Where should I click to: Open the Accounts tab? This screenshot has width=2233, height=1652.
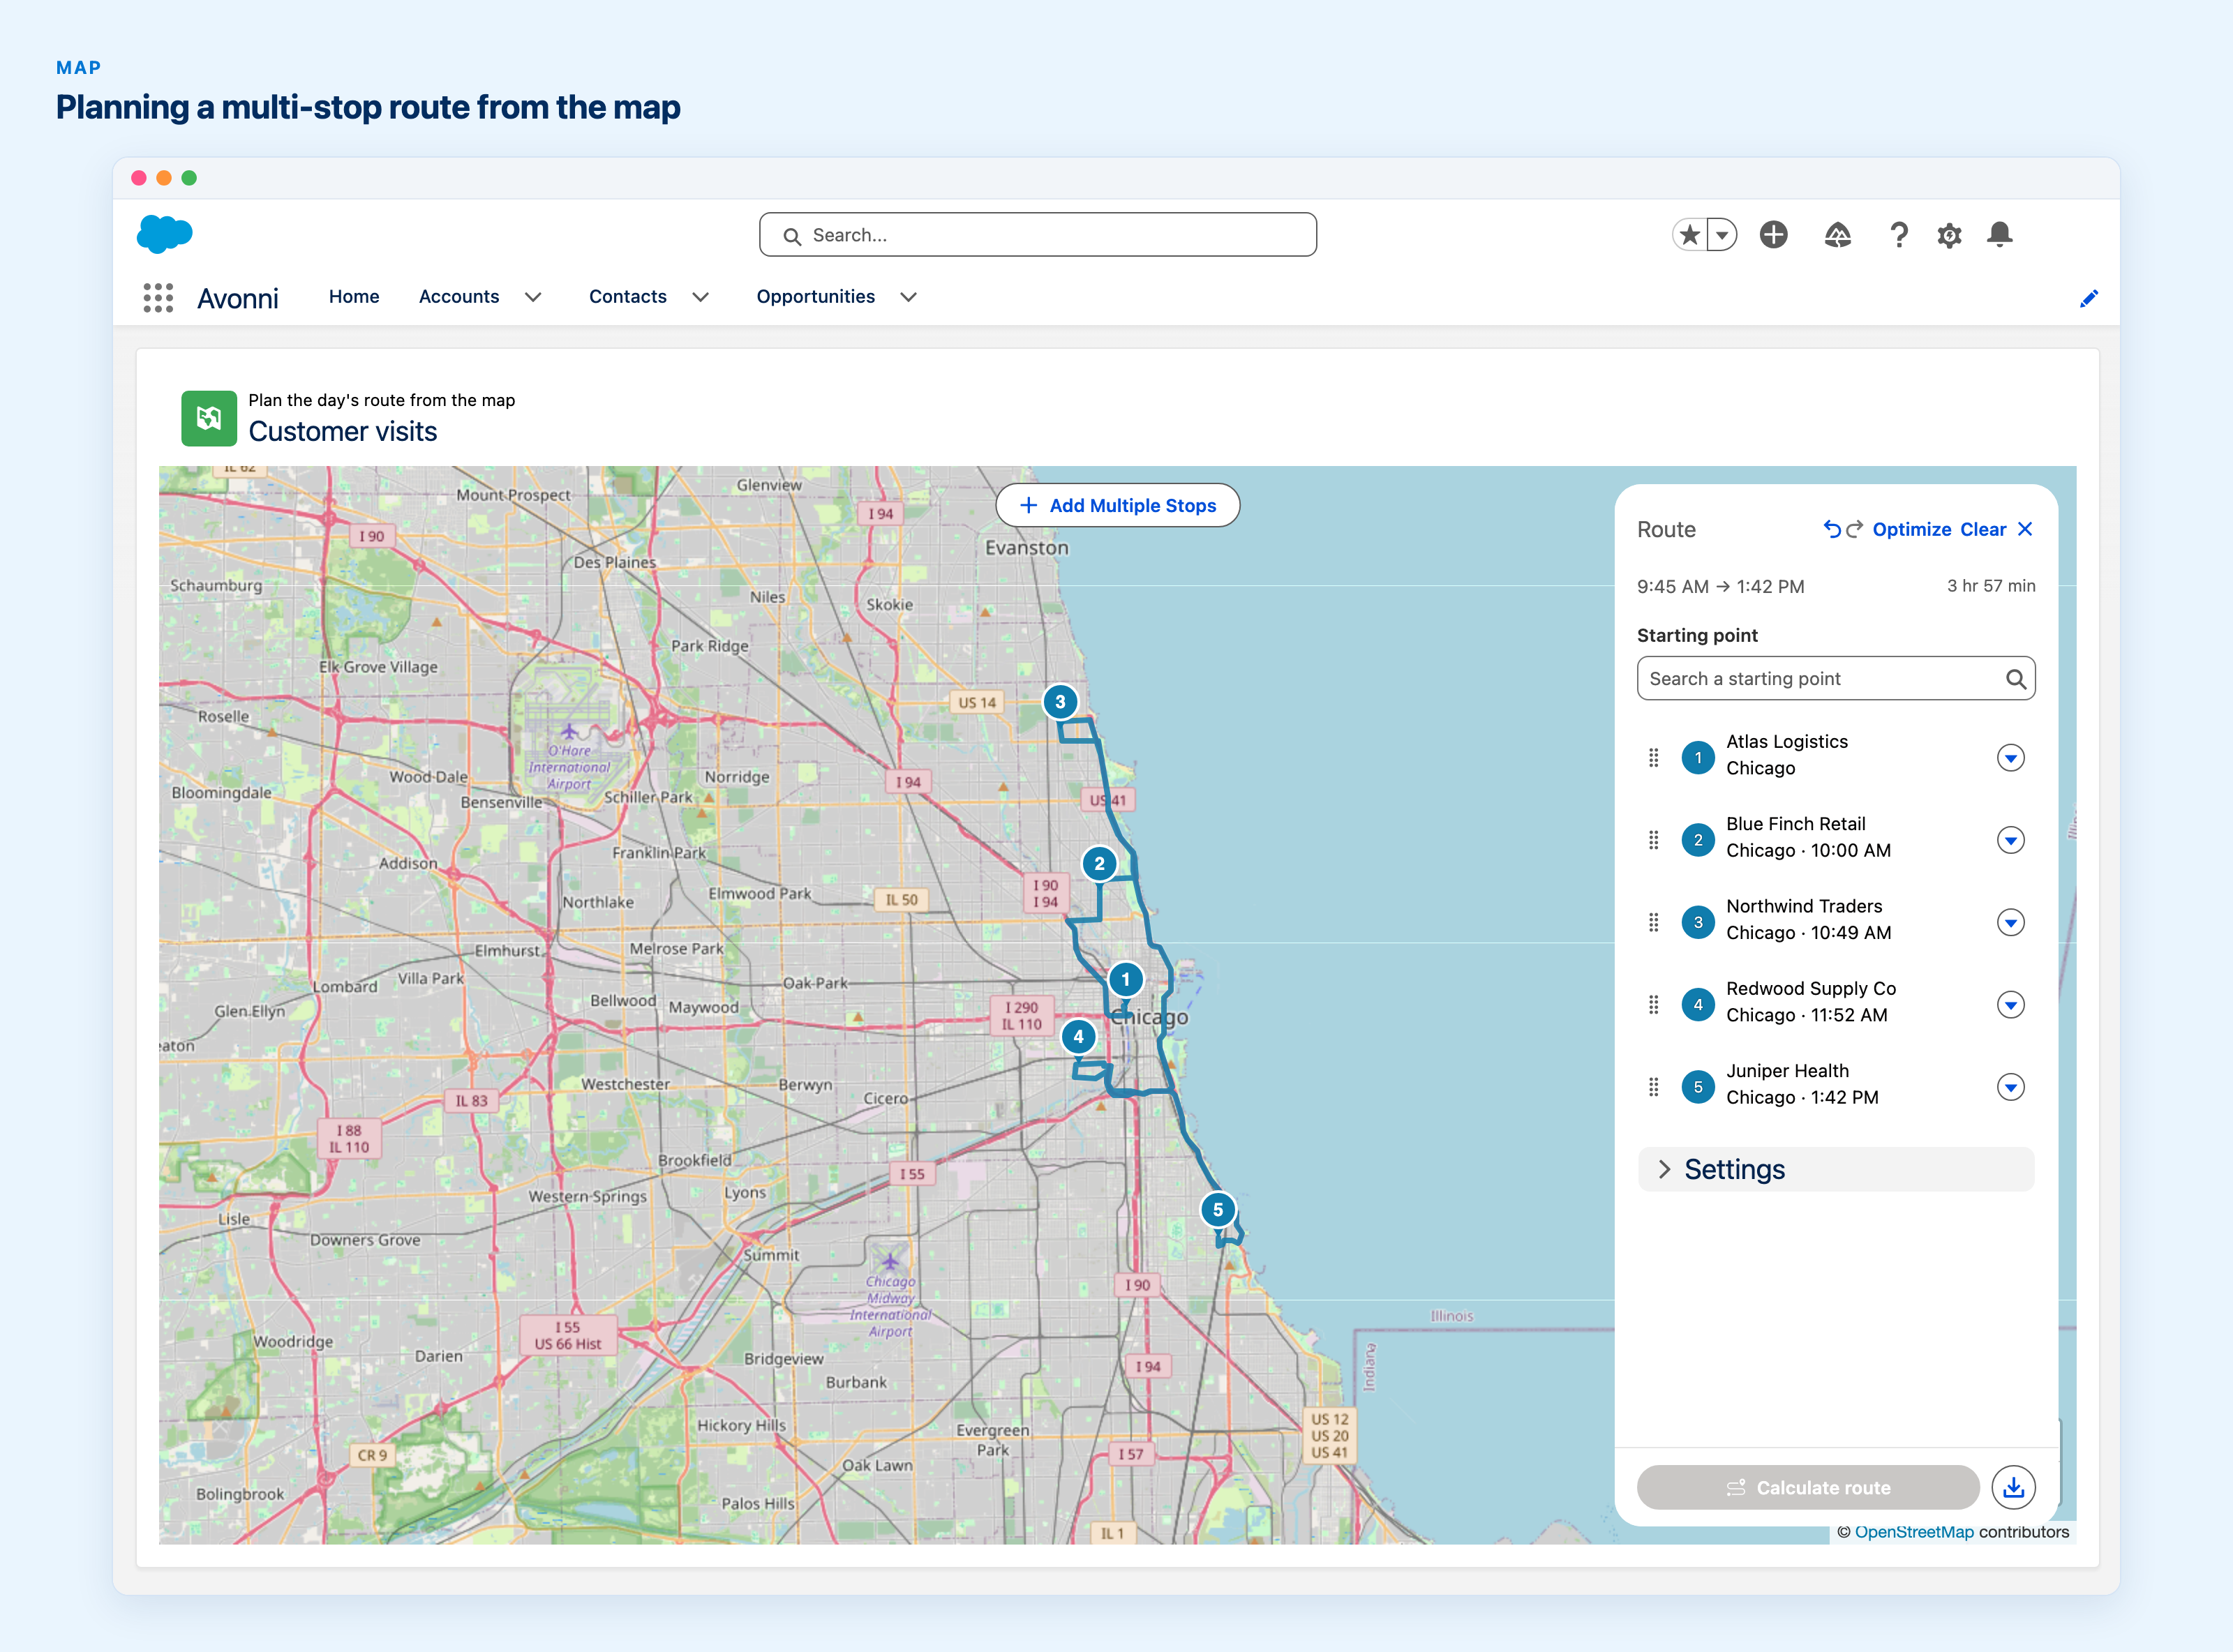point(459,297)
